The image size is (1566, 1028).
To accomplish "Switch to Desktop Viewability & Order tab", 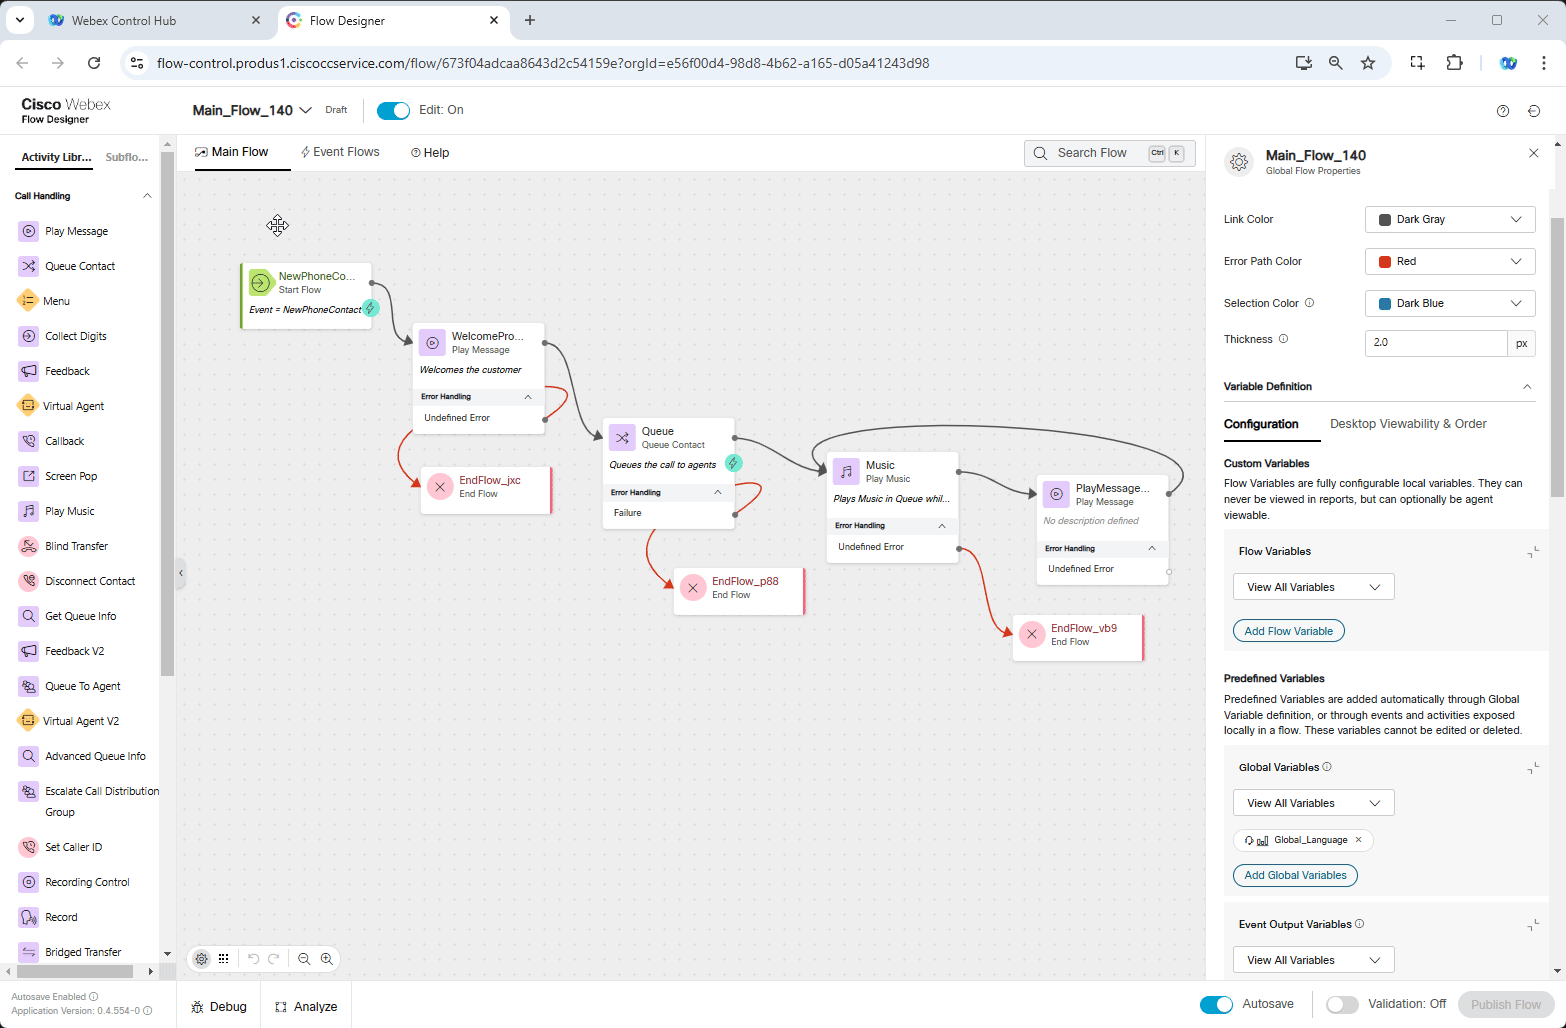I will [1408, 424].
